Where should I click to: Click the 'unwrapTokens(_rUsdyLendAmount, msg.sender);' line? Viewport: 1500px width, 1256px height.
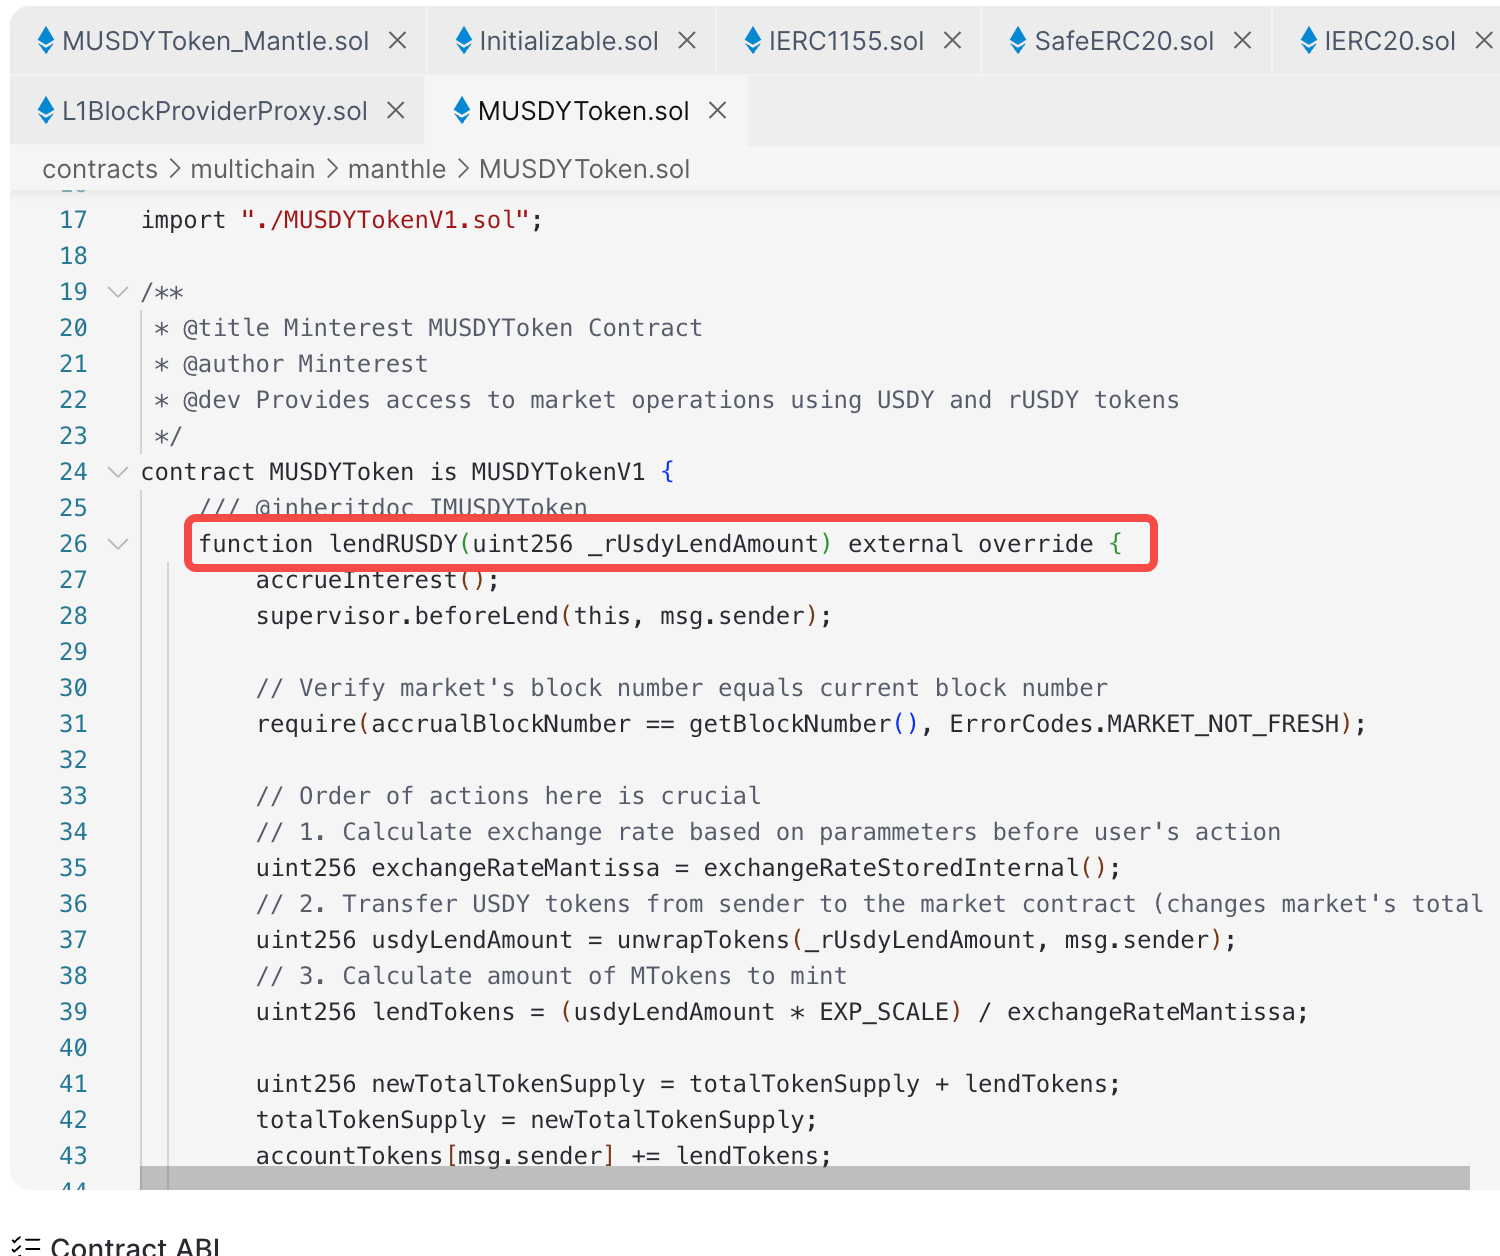[746, 940]
